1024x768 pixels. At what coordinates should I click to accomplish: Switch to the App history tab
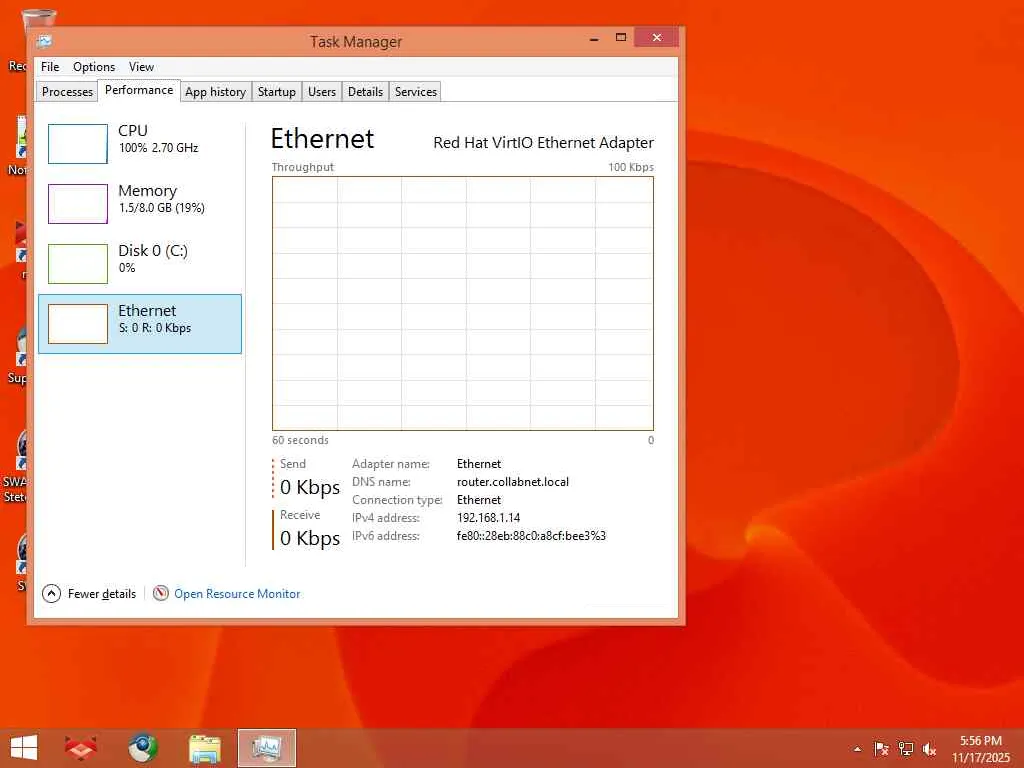click(215, 91)
